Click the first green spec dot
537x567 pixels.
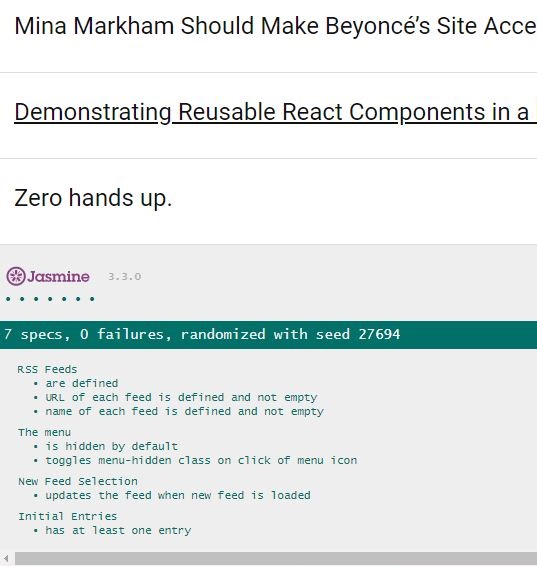8,299
